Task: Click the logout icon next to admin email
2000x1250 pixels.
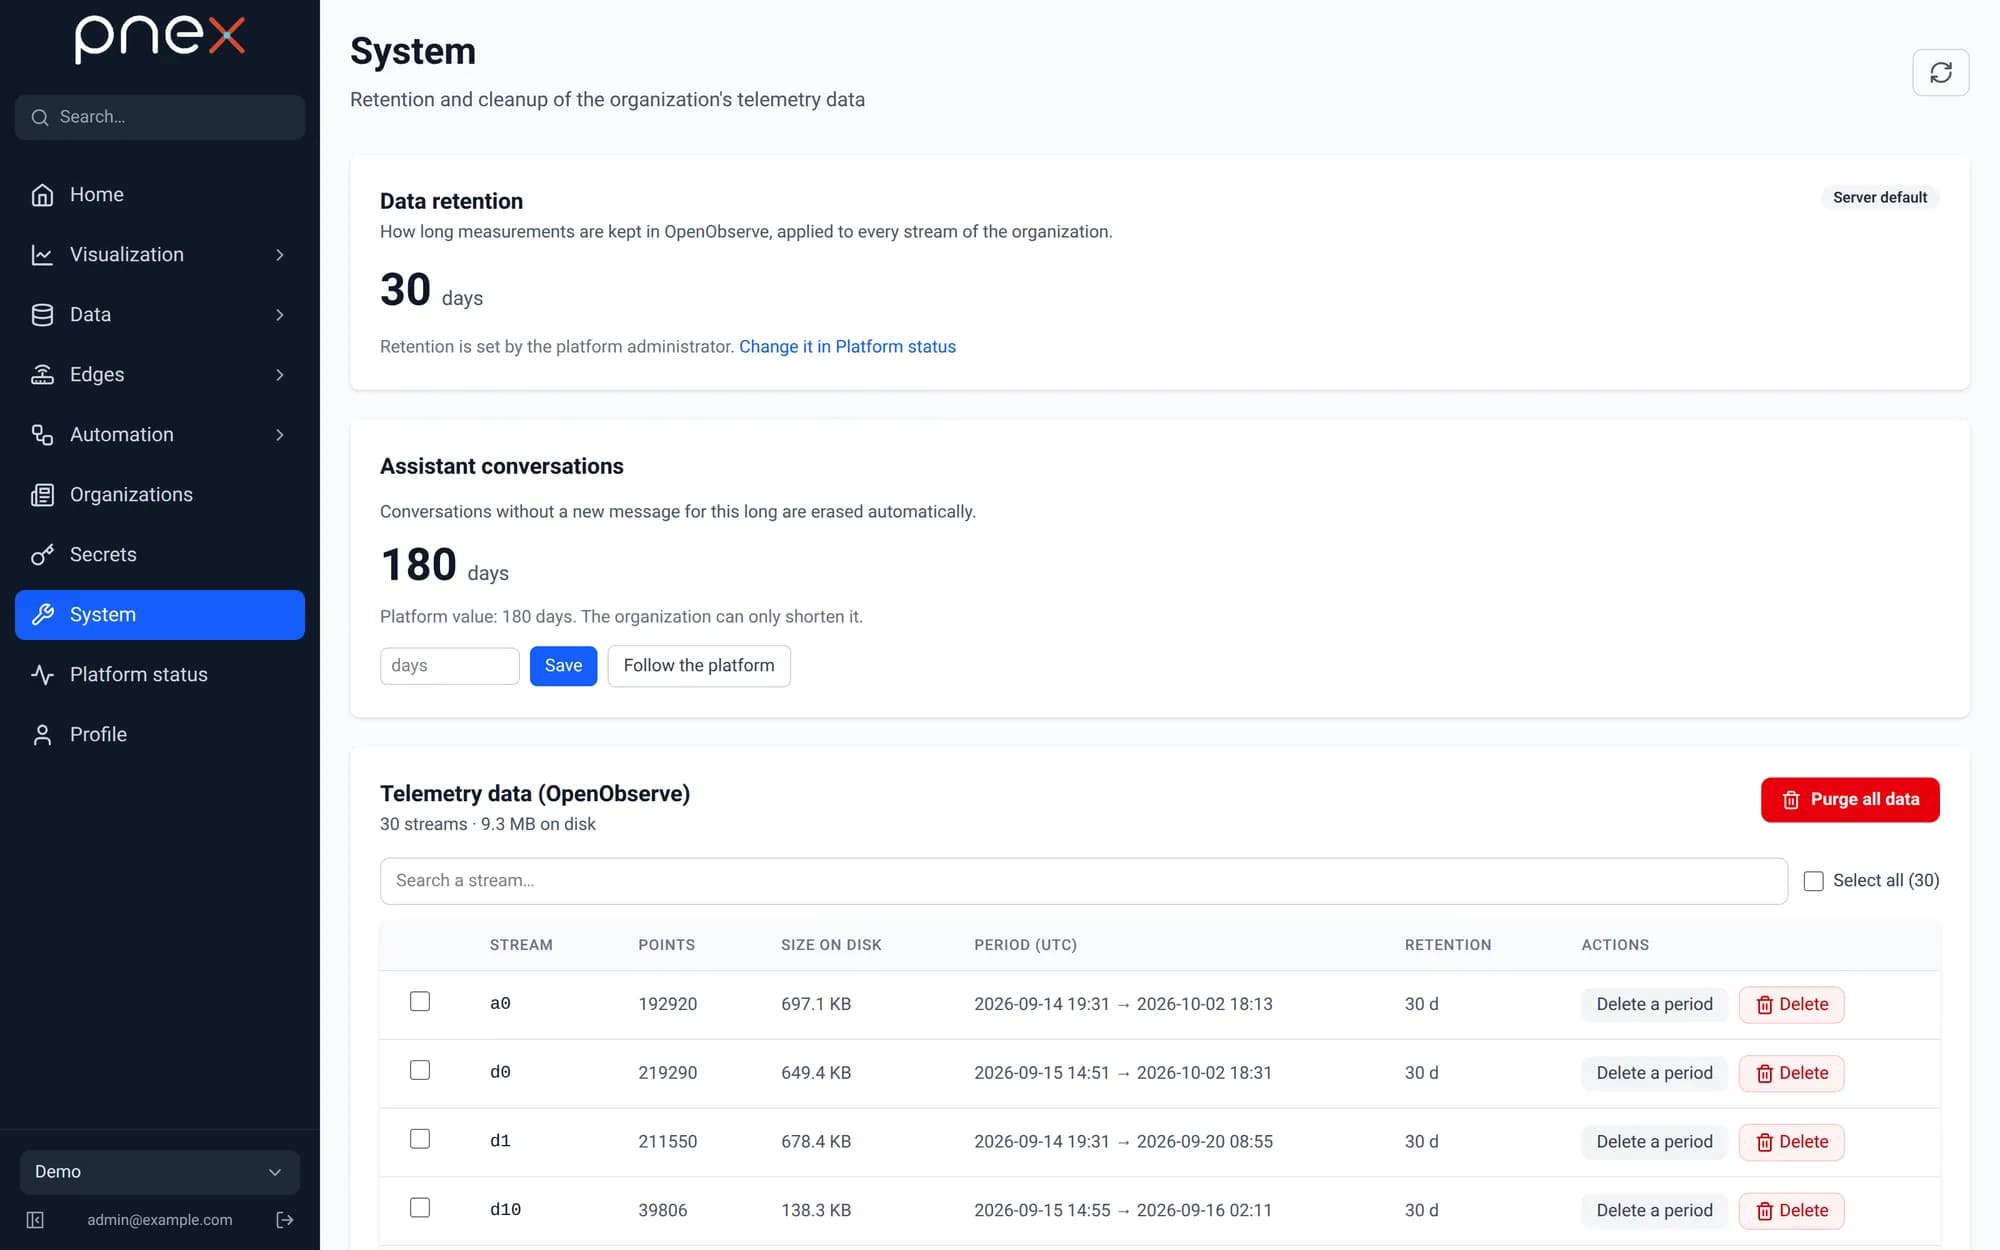Action: [285, 1220]
